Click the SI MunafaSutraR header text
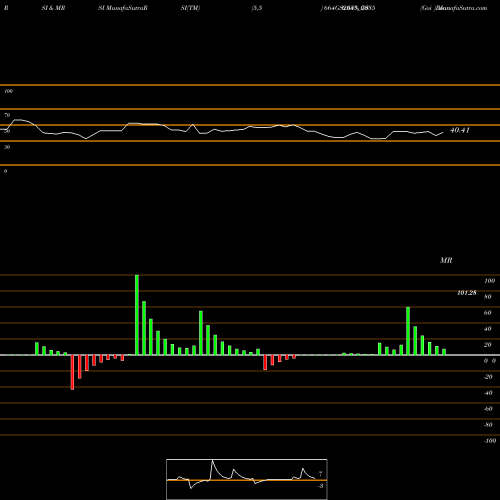 click(123, 8)
